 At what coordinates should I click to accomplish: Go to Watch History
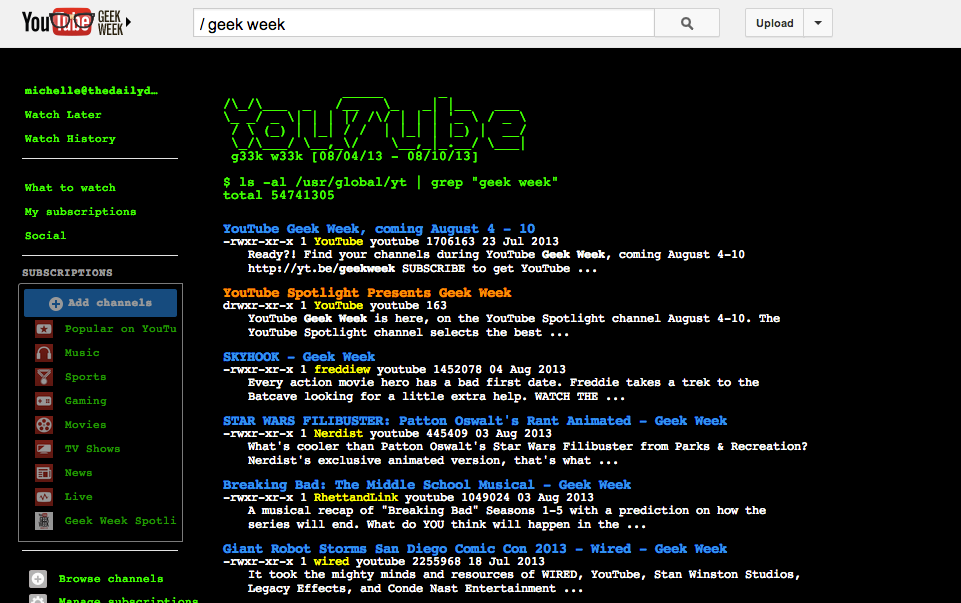pyautogui.click(x=70, y=139)
